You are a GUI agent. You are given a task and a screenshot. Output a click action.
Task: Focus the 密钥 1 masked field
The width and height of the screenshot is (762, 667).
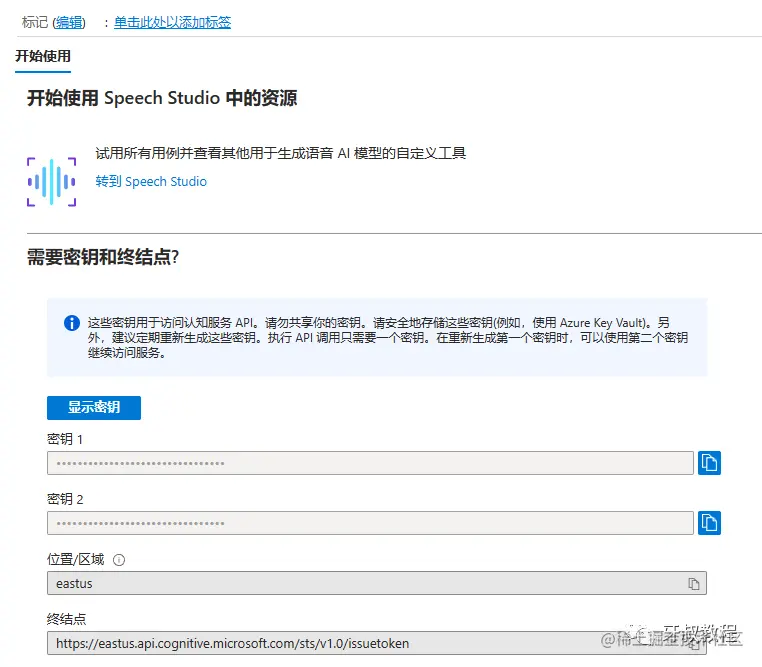370,463
